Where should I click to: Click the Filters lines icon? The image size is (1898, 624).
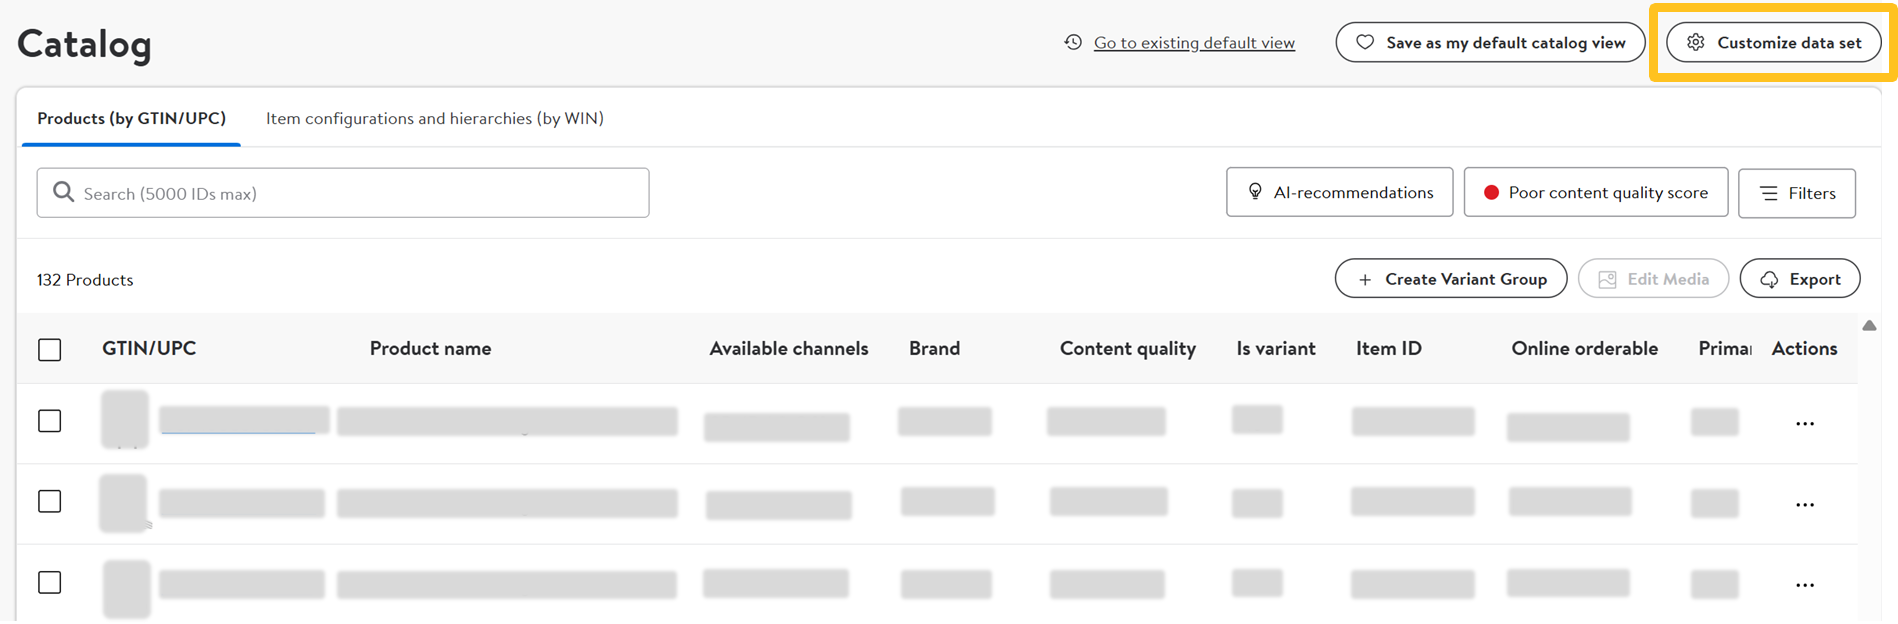(x=1769, y=193)
